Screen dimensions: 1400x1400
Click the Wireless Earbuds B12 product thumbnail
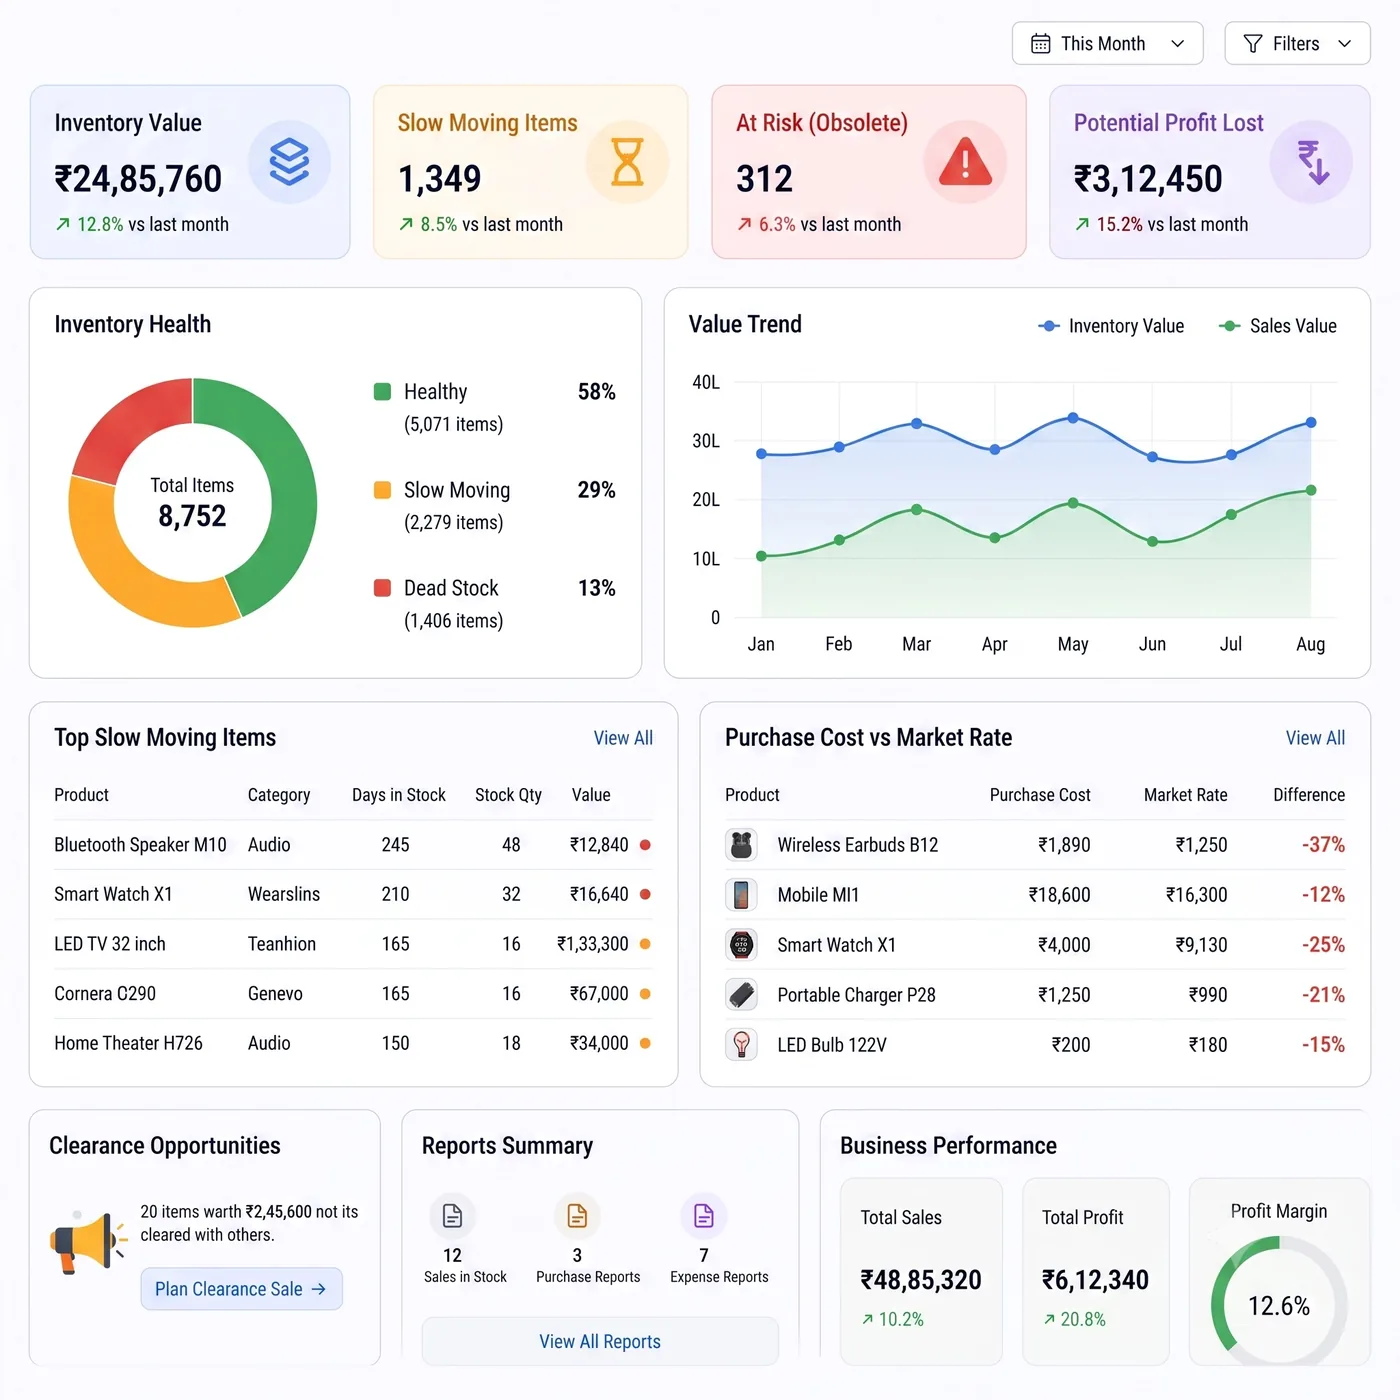coord(741,845)
